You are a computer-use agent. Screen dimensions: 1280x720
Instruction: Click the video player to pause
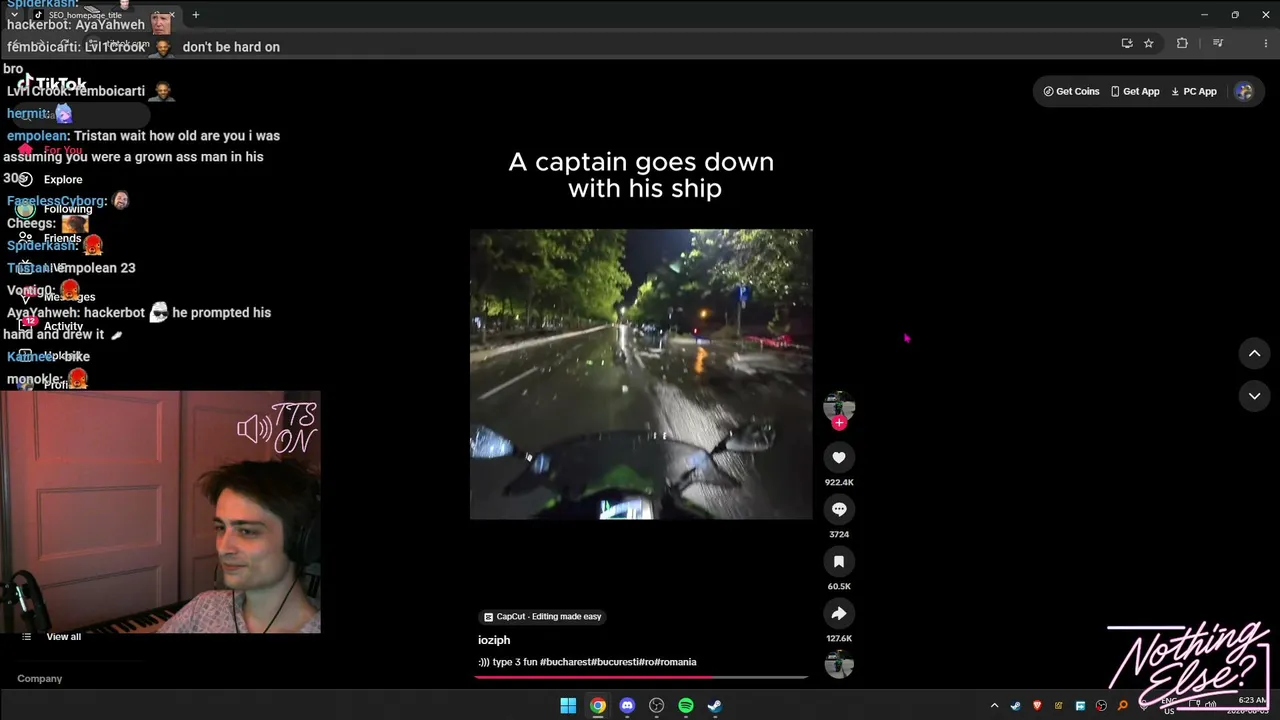click(x=641, y=374)
